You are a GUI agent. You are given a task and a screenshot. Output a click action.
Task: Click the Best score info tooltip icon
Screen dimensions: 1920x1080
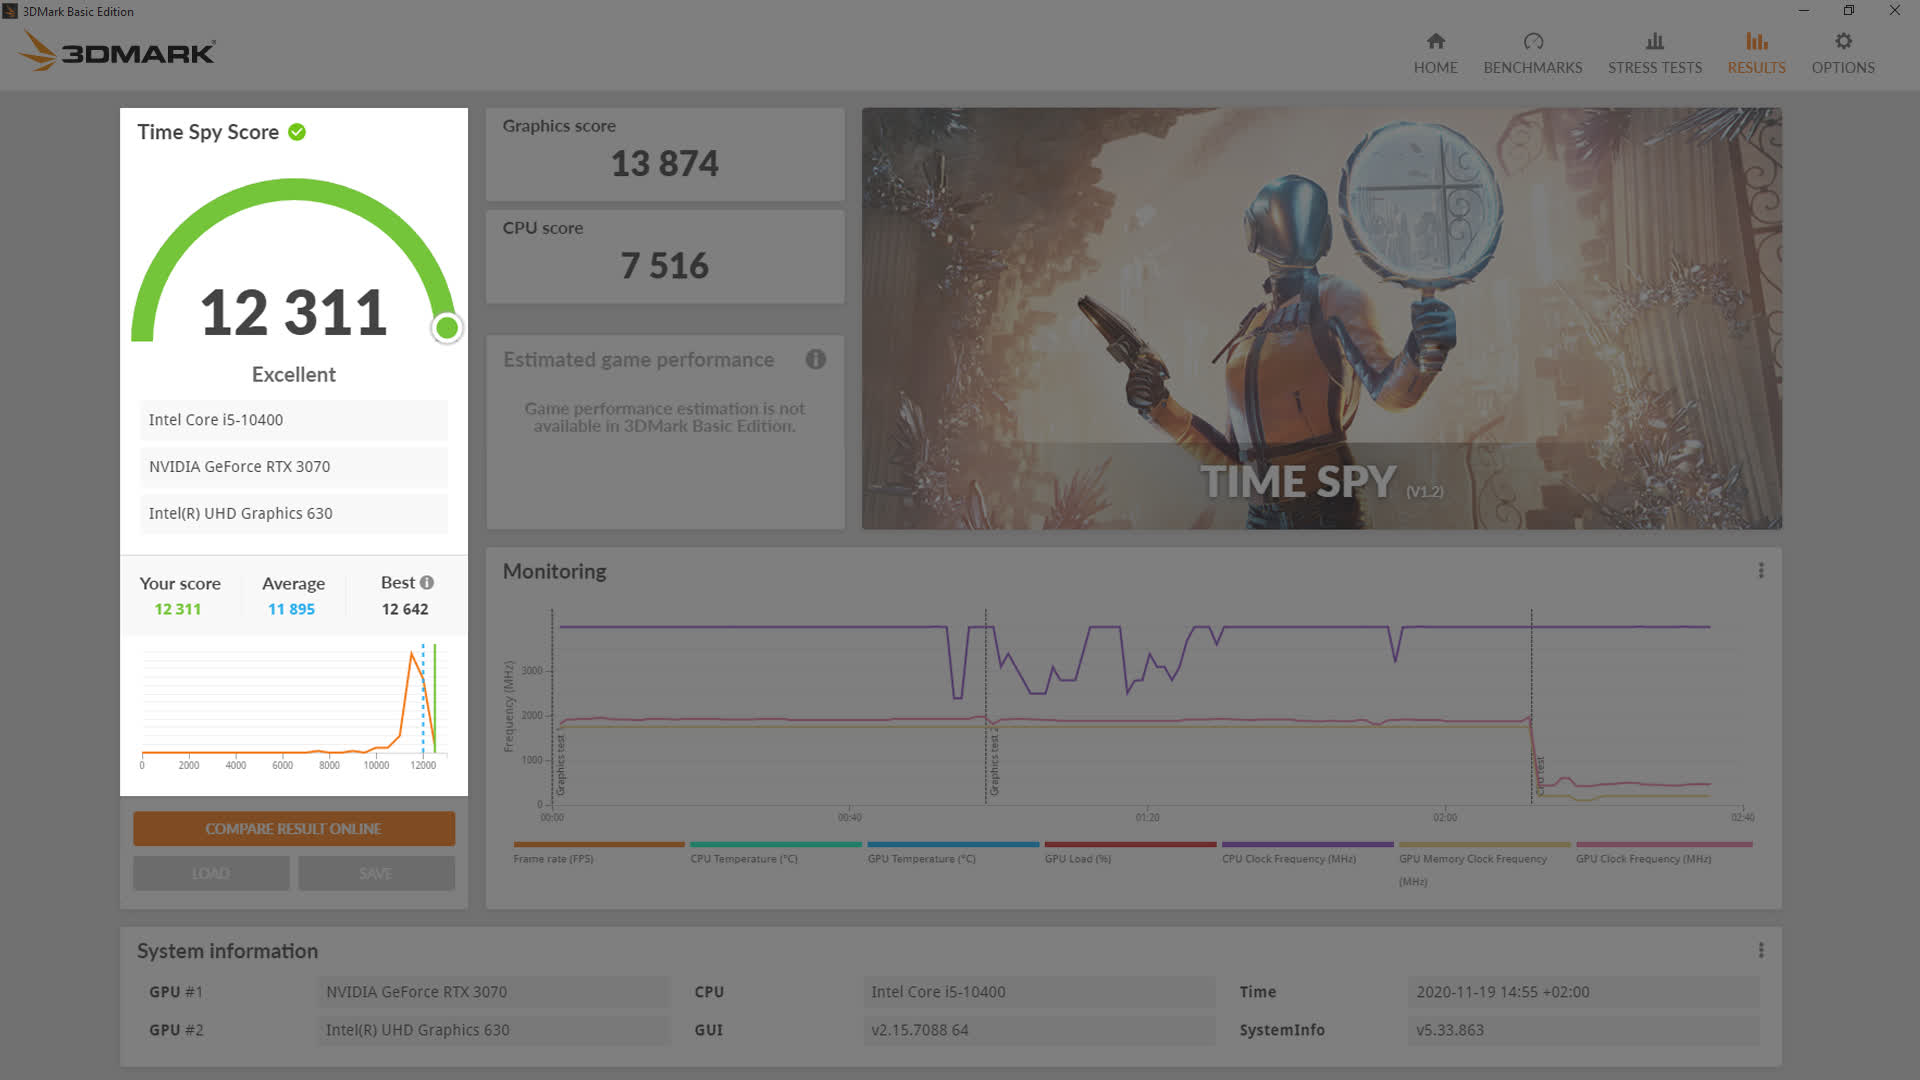425,582
